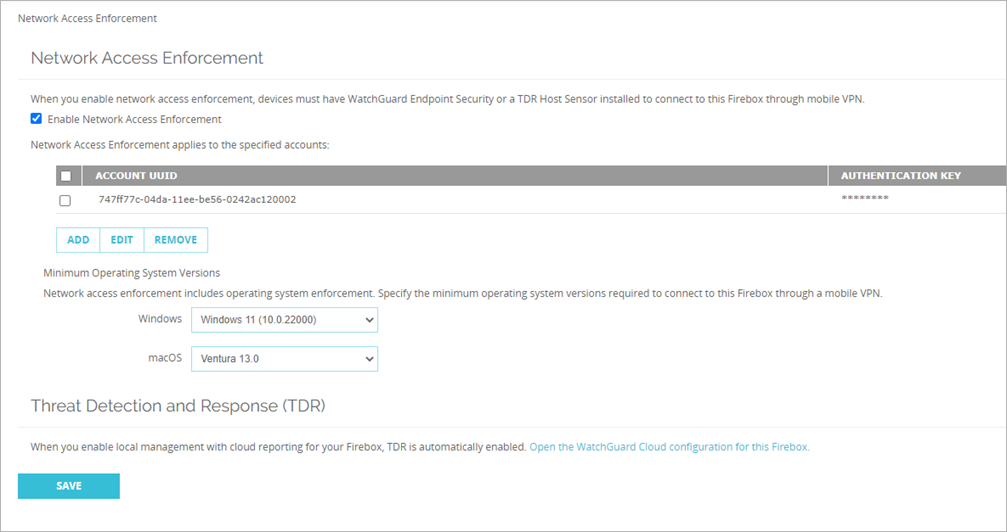Toggle the select-all checkbox in table header
The height and width of the screenshot is (532, 1007).
(x=66, y=176)
